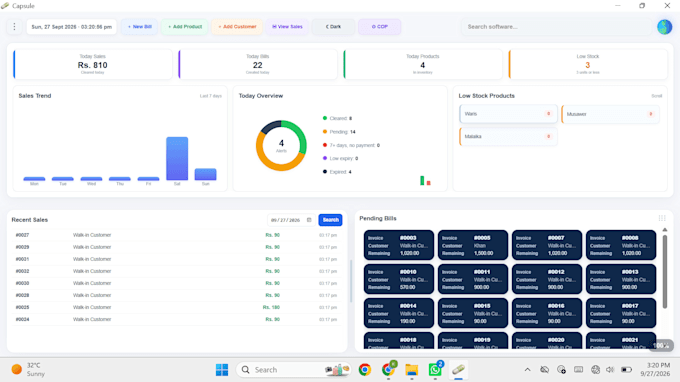680x382 pixels.
Task: Open pending invoice #0014 card
Action: click(x=399, y=313)
